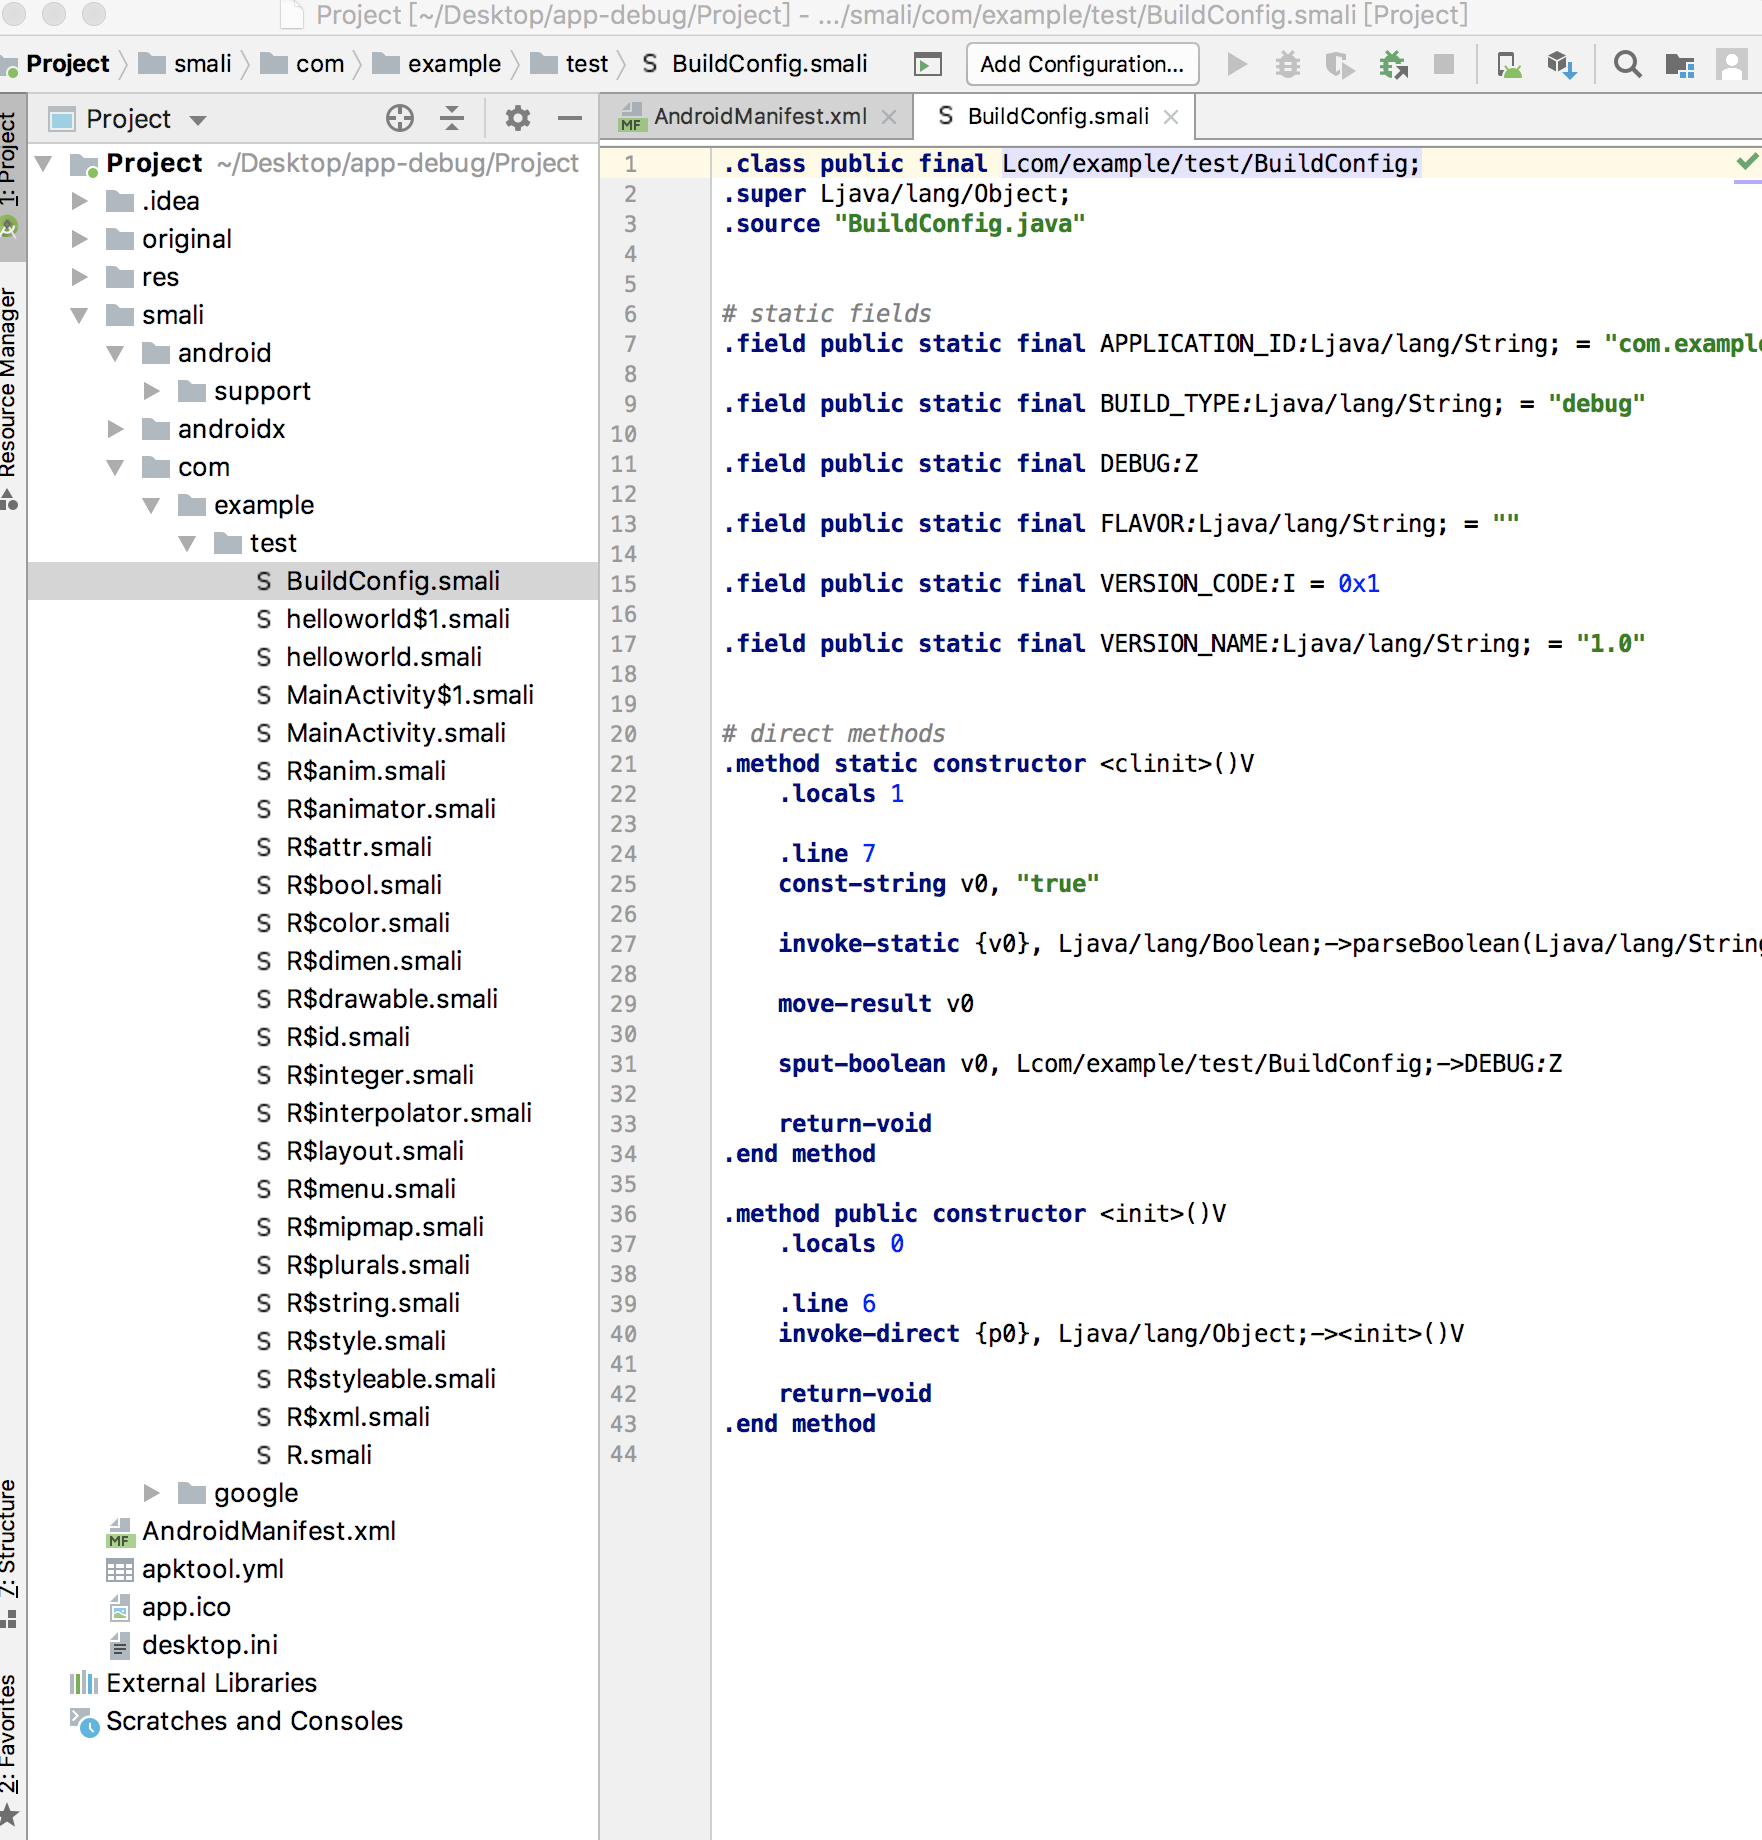
Task: Open the Device Manager phone icon
Action: point(1509,63)
